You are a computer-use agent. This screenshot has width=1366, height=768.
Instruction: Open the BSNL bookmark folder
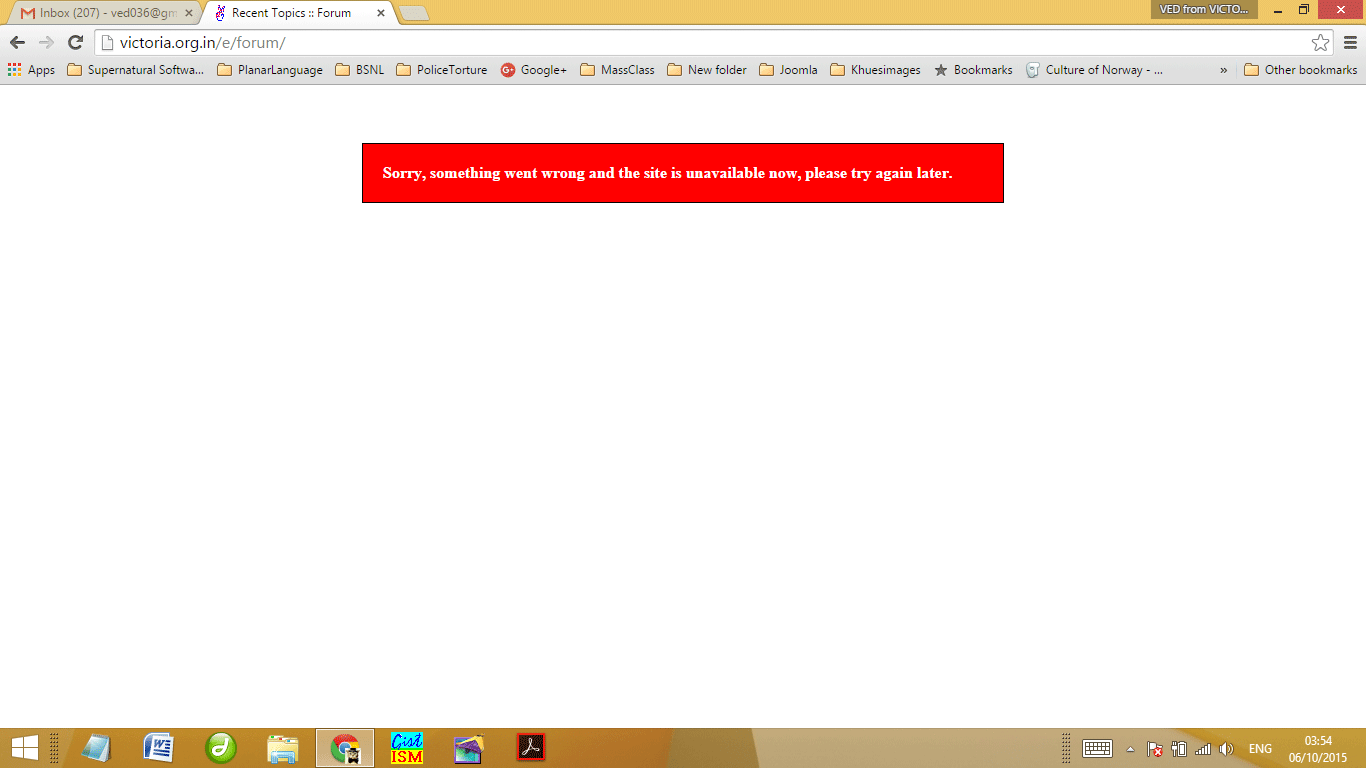coord(359,70)
